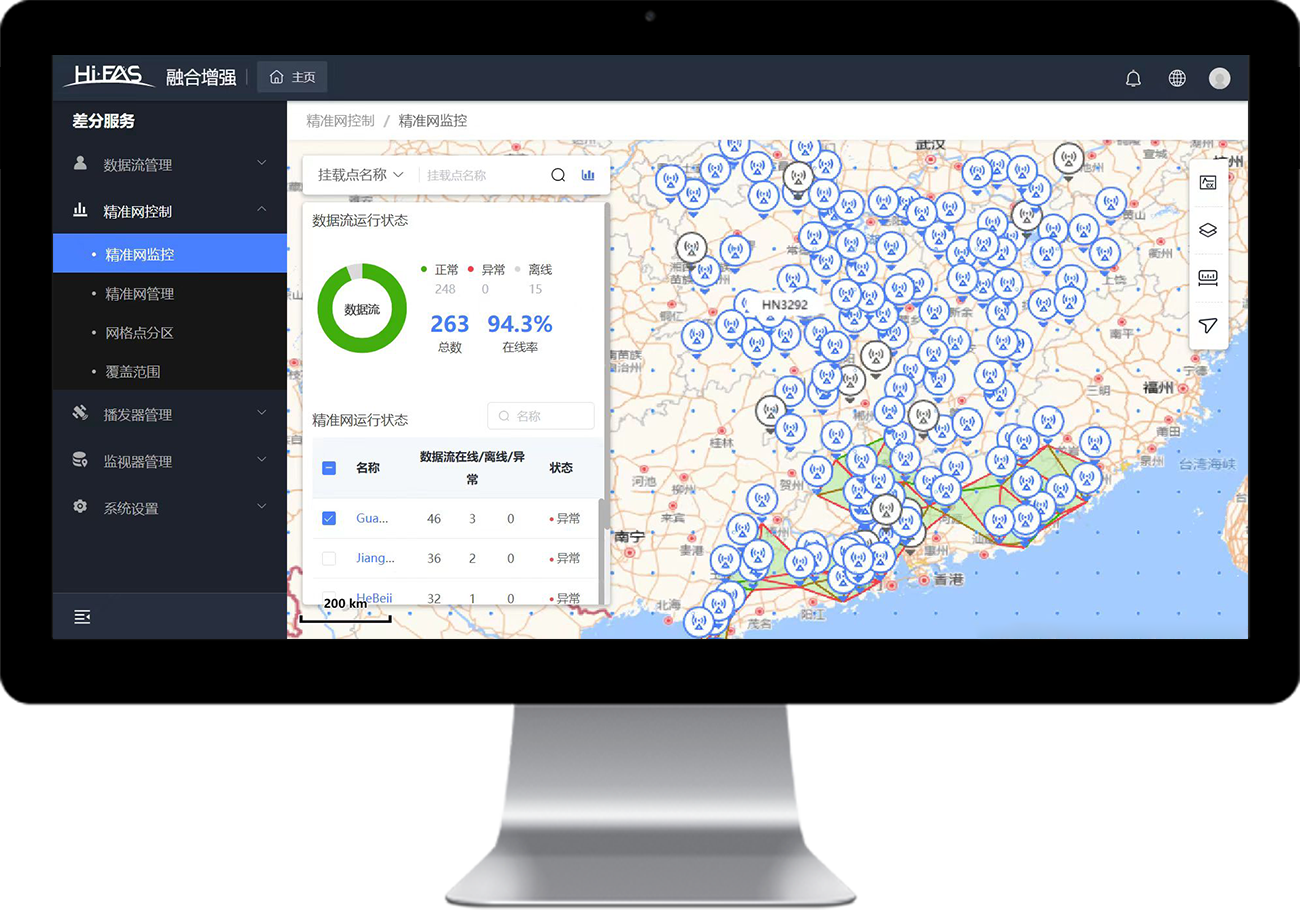The height and width of the screenshot is (910, 1300).
Task: Toggle the select-all header checkbox
Action: (x=329, y=468)
